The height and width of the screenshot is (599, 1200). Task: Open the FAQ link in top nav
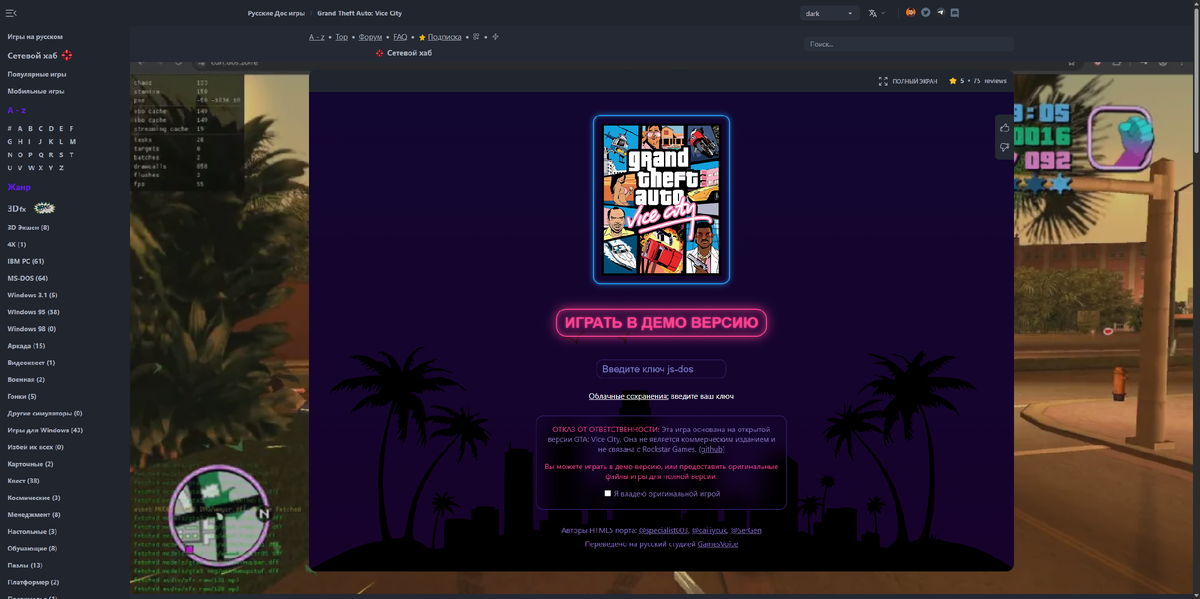(x=400, y=37)
